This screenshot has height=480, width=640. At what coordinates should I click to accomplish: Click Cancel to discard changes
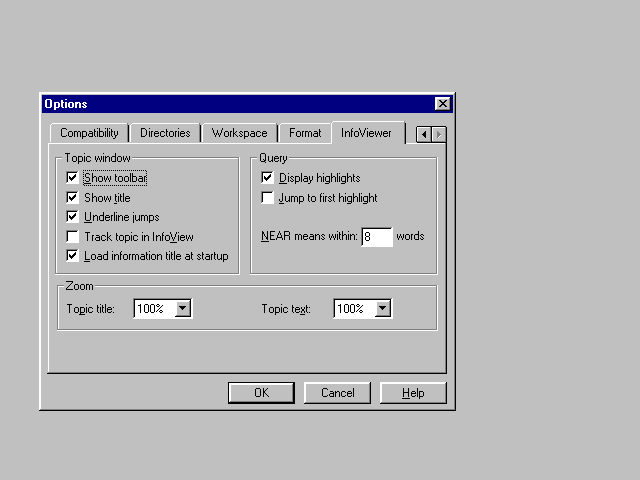click(337, 393)
